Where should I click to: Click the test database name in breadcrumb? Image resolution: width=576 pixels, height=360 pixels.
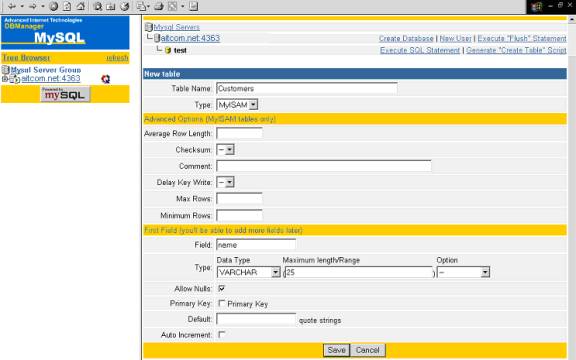tap(180, 50)
